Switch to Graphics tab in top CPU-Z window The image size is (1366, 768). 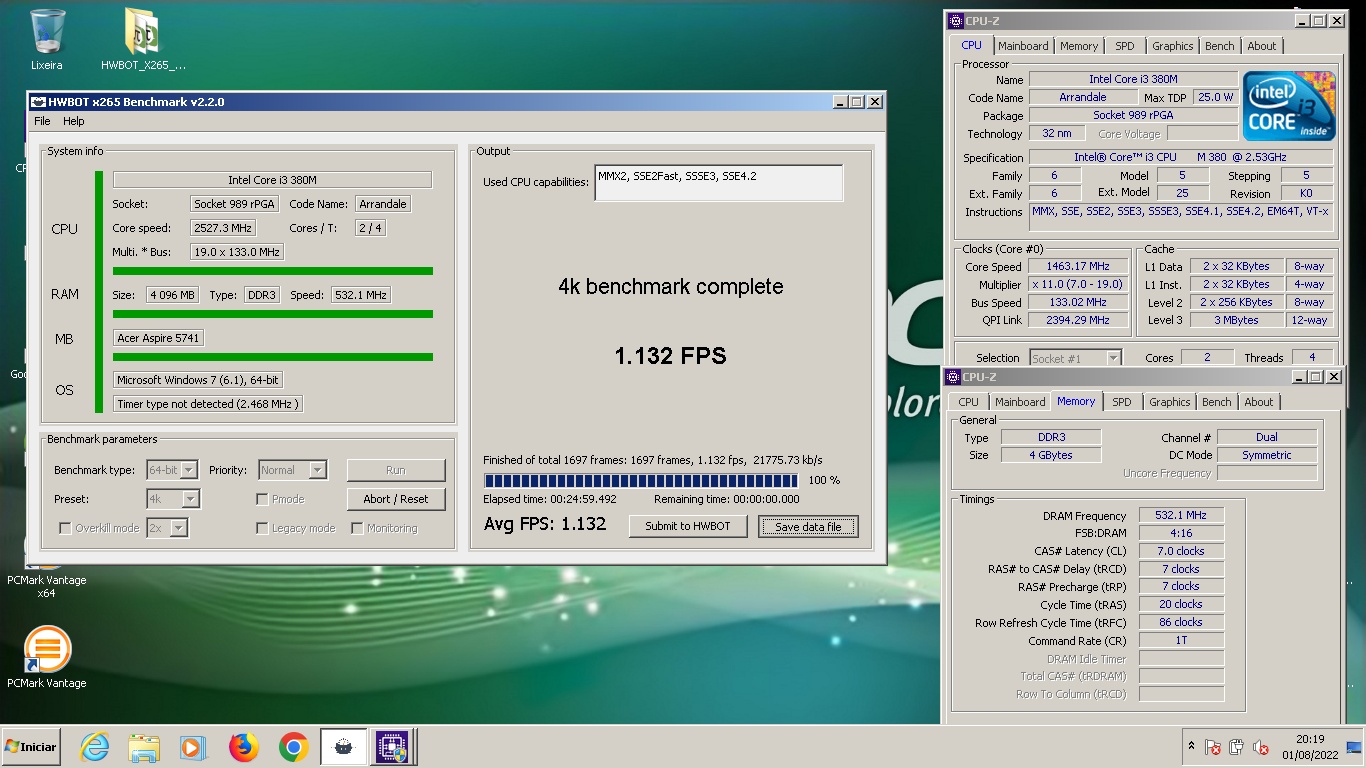click(x=1172, y=46)
